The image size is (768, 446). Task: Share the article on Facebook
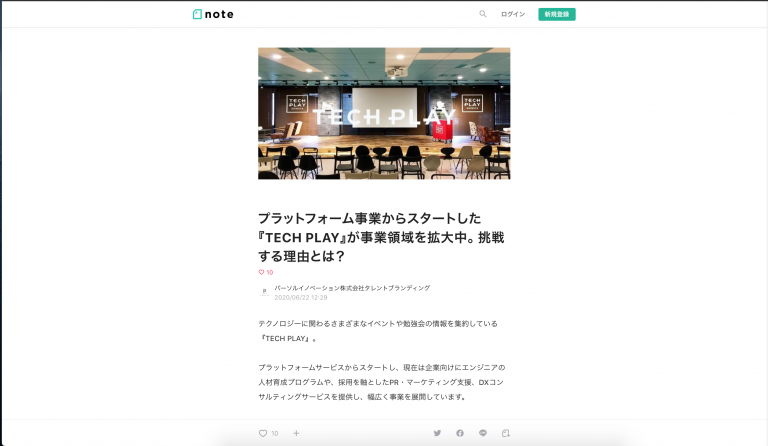460,433
